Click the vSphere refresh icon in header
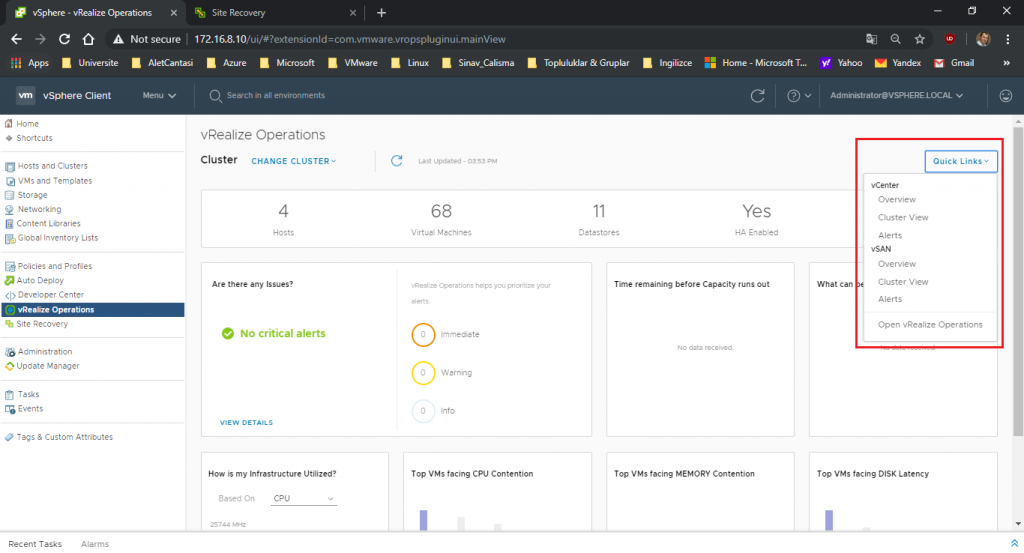The height and width of the screenshot is (553, 1024). pos(758,96)
